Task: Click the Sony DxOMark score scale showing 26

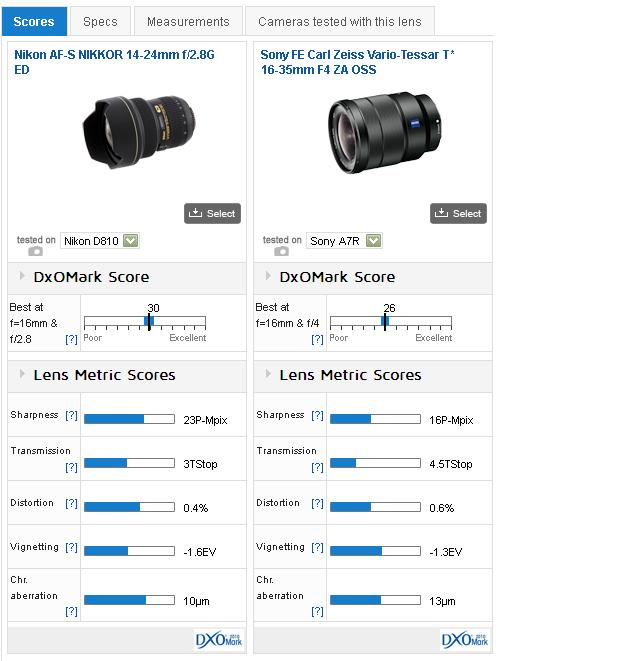Action: pos(391,322)
